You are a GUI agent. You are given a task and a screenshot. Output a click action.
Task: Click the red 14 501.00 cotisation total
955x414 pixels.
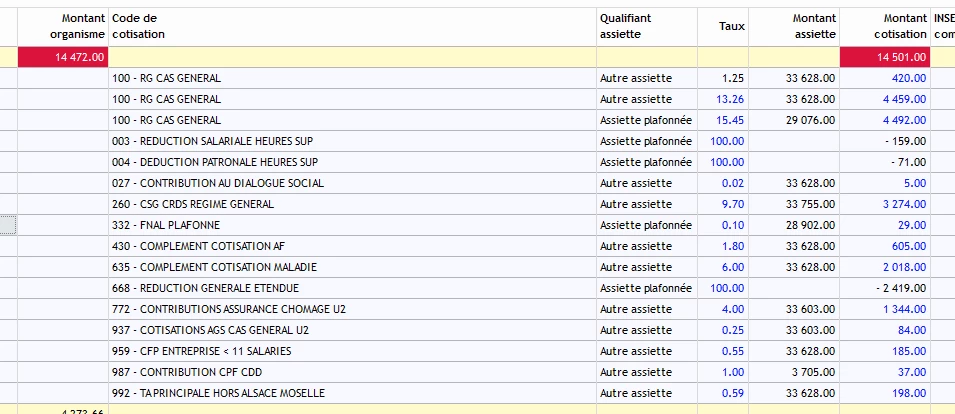(886, 57)
